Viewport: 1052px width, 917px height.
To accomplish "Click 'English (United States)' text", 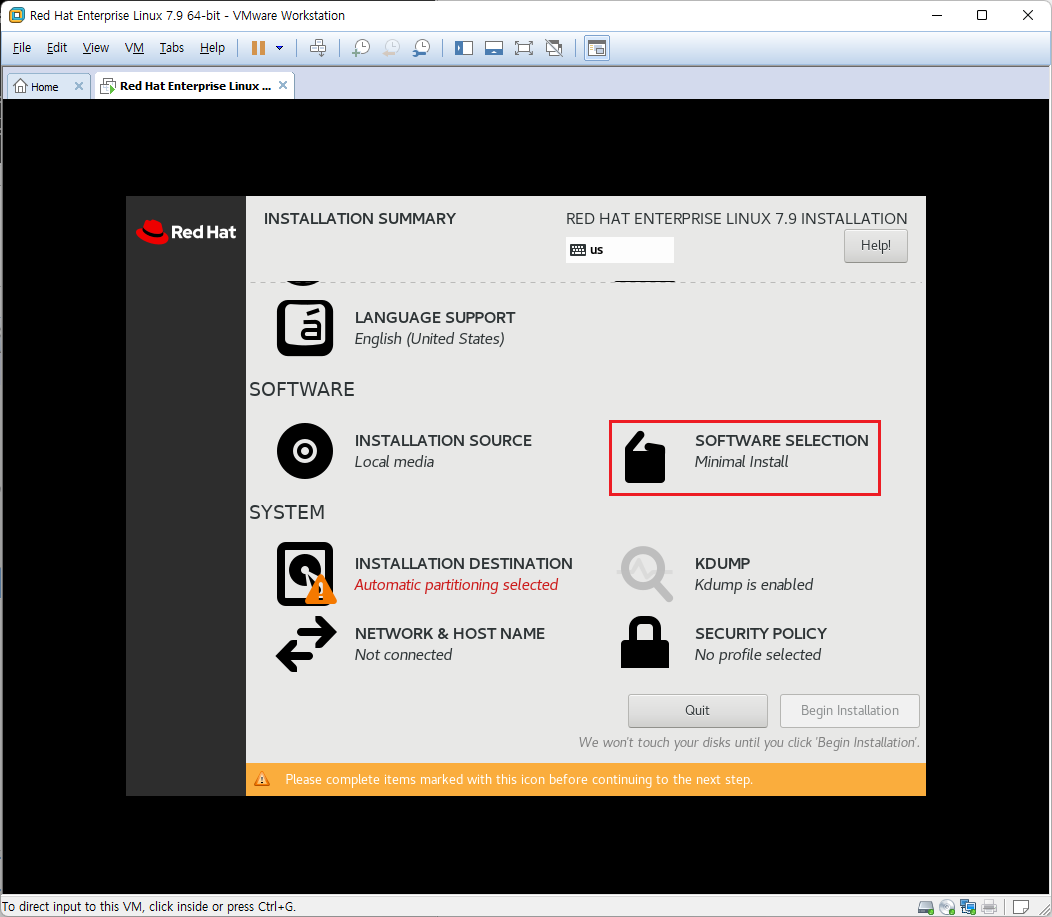I will tap(429, 339).
